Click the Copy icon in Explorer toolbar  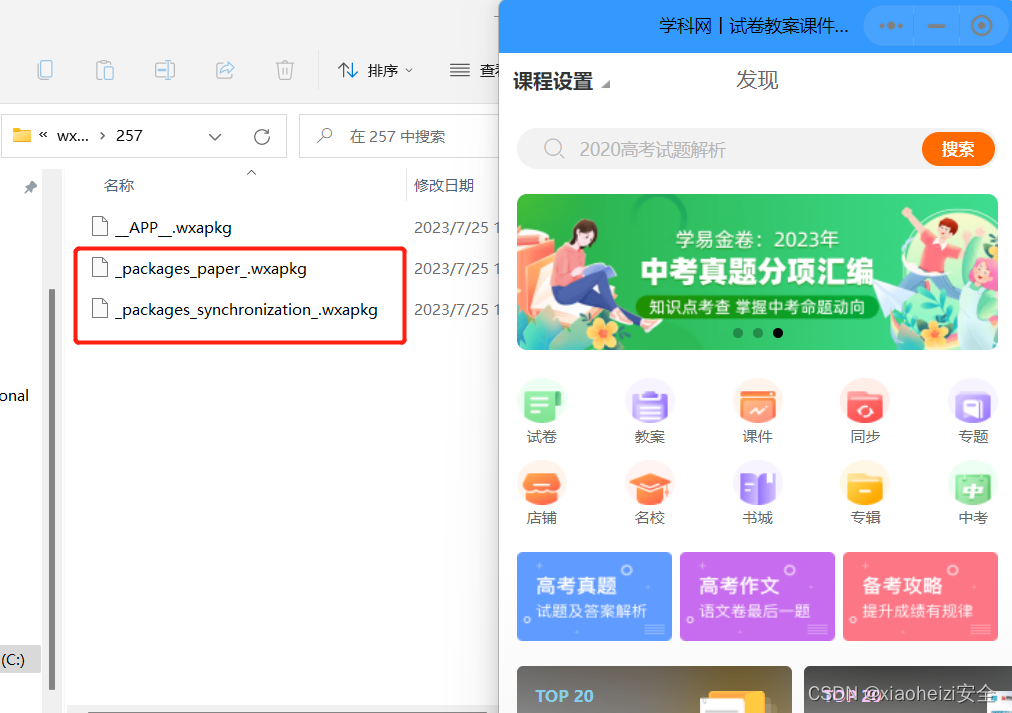(45, 70)
